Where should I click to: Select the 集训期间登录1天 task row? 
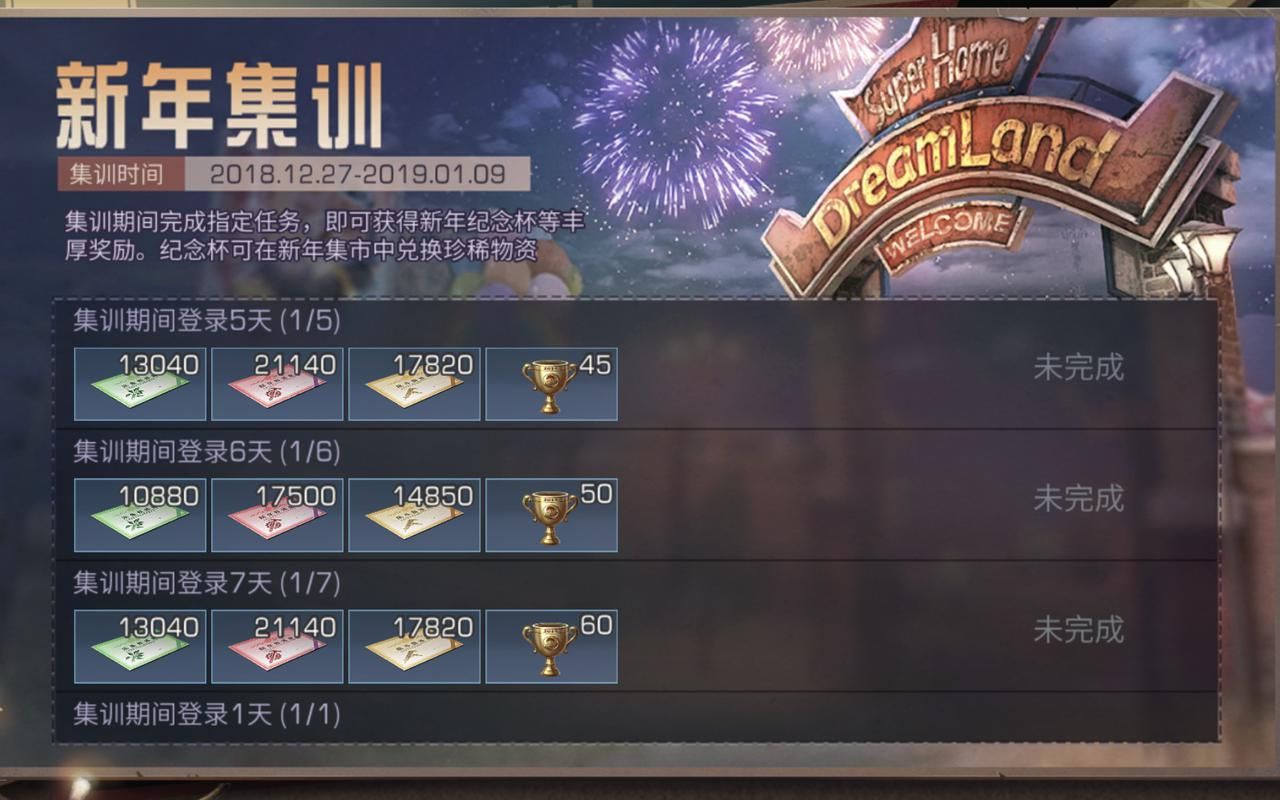pos(636,717)
